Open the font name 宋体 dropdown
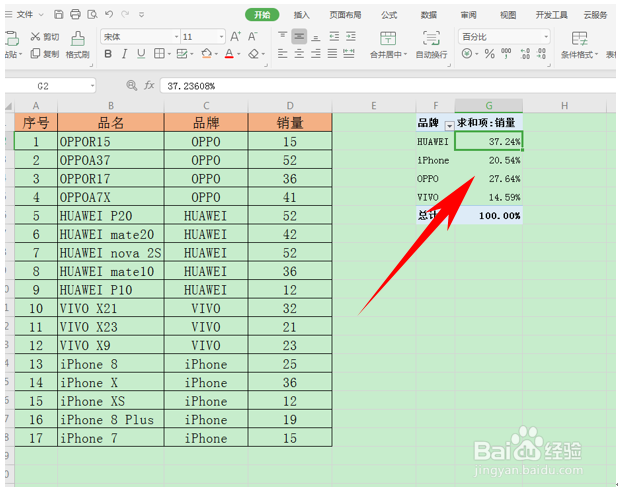Image resolution: width=618 pixels, height=492 pixels. [176, 37]
